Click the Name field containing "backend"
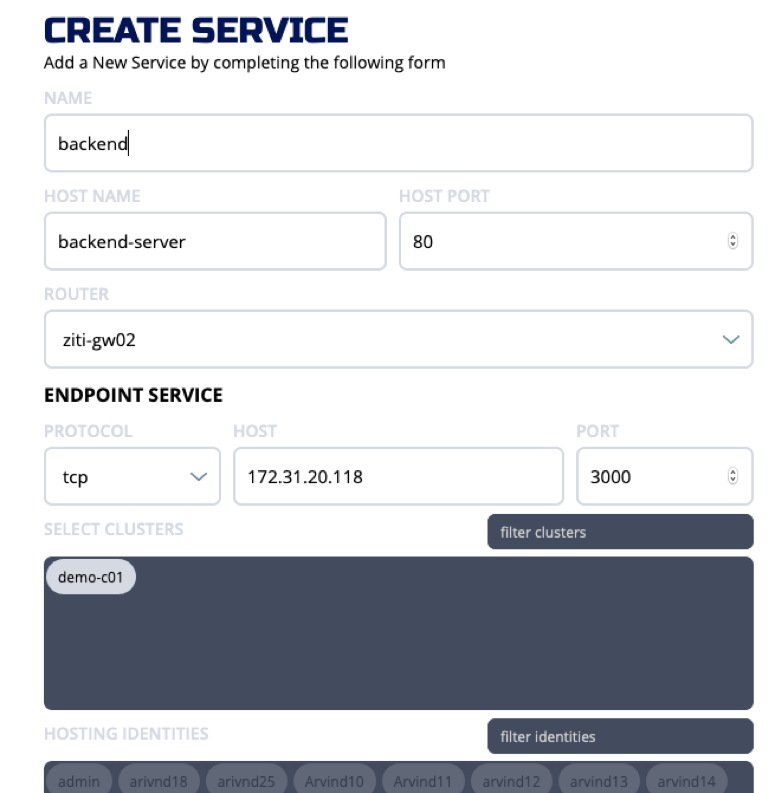This screenshot has width=775, height=793. 398,143
